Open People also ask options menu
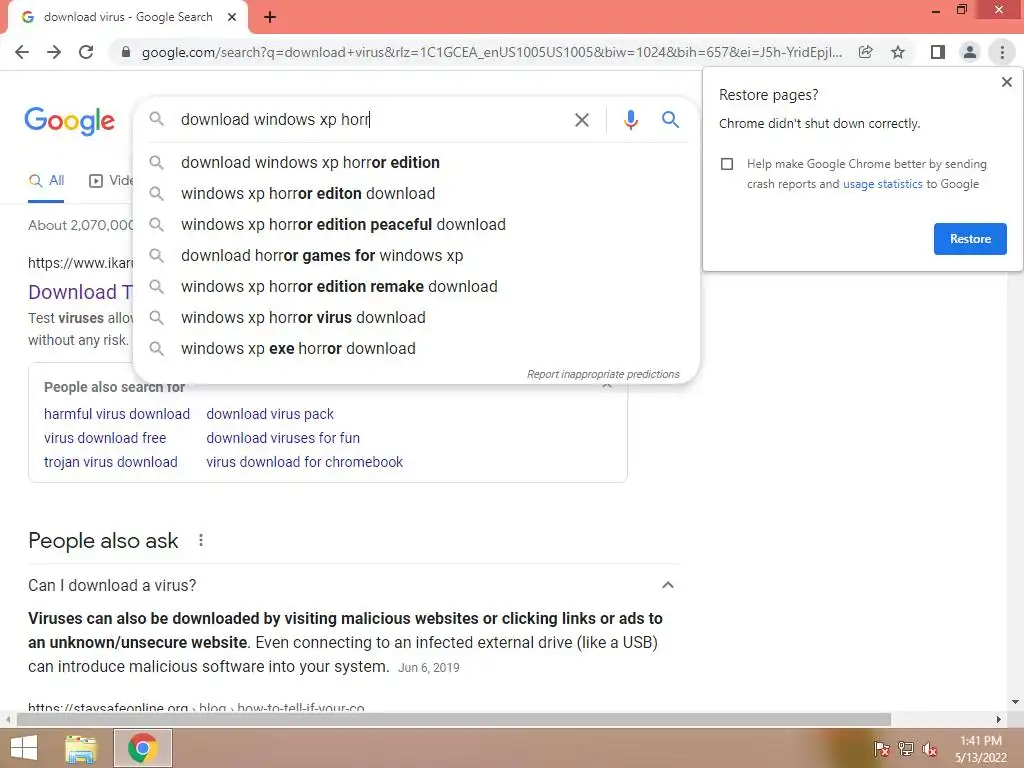This screenshot has width=1024, height=768. pos(201,540)
